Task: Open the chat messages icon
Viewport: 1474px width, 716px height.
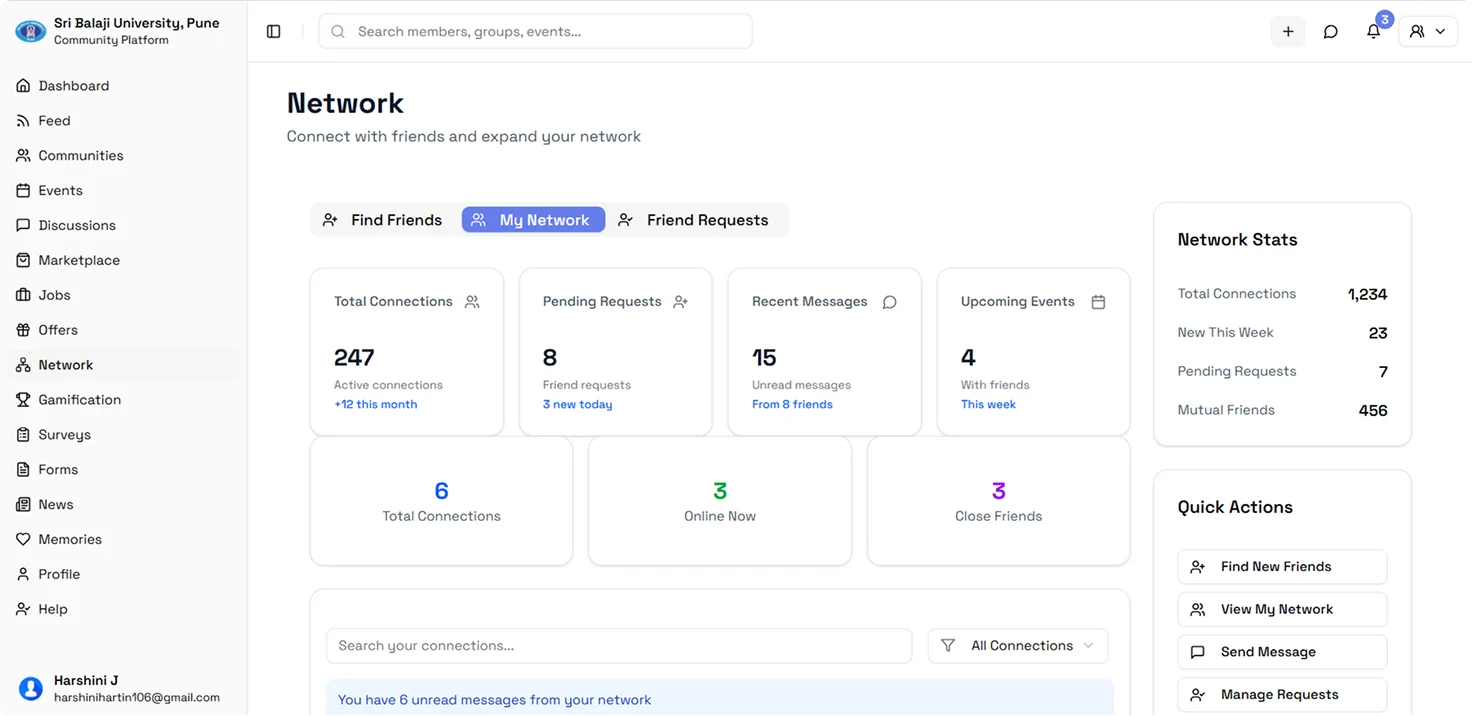Action: click(1330, 32)
